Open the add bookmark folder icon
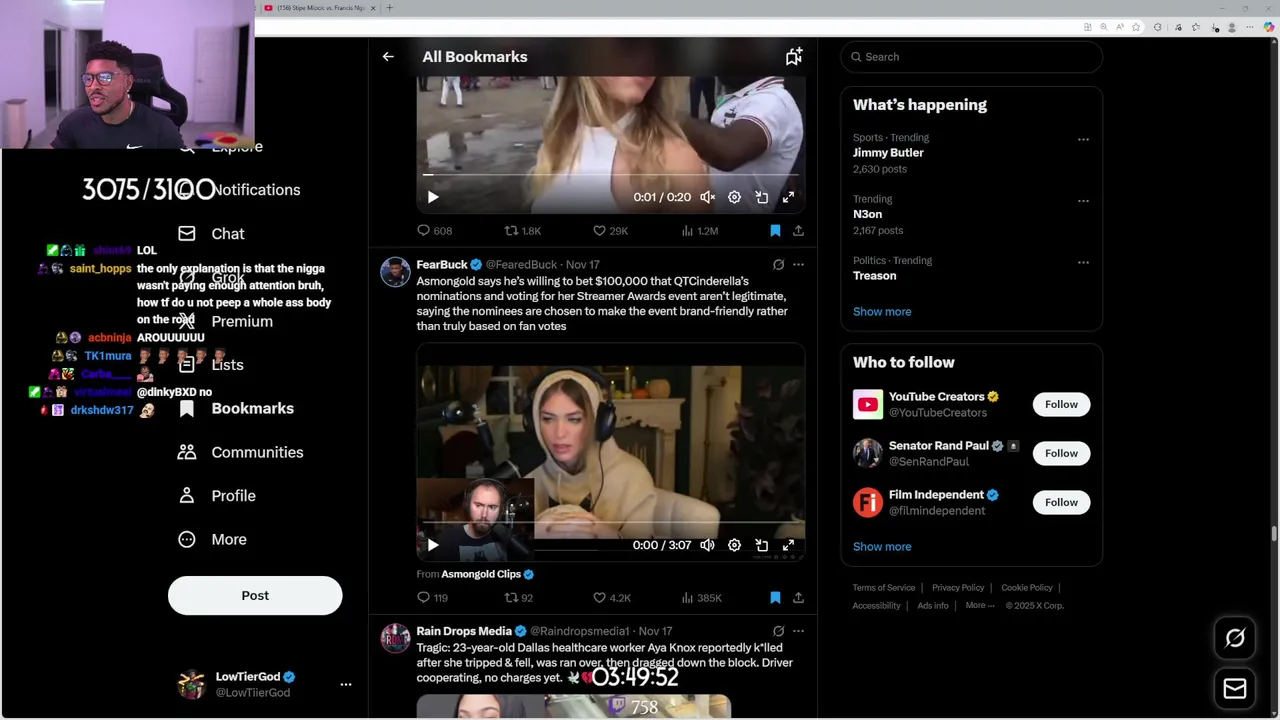 tap(793, 57)
